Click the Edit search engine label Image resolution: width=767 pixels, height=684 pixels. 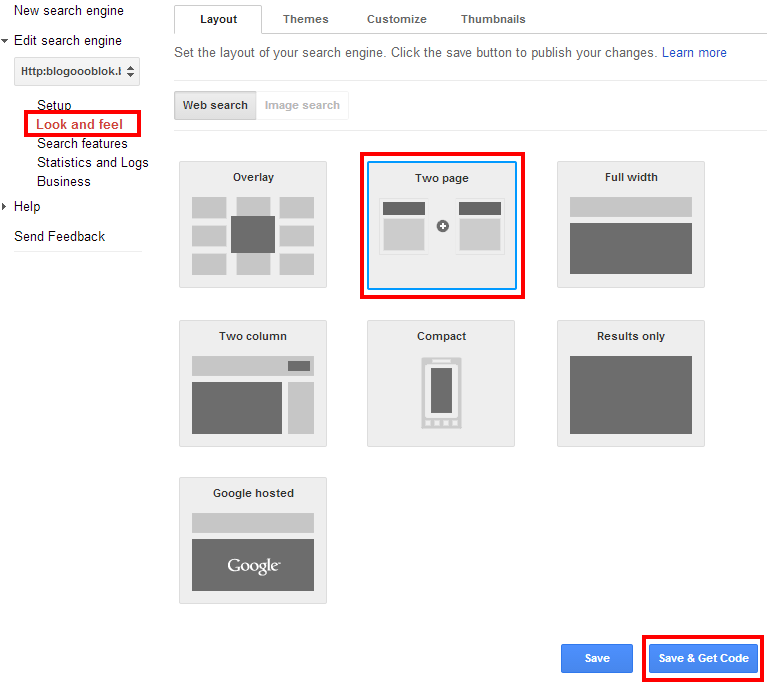click(x=68, y=41)
